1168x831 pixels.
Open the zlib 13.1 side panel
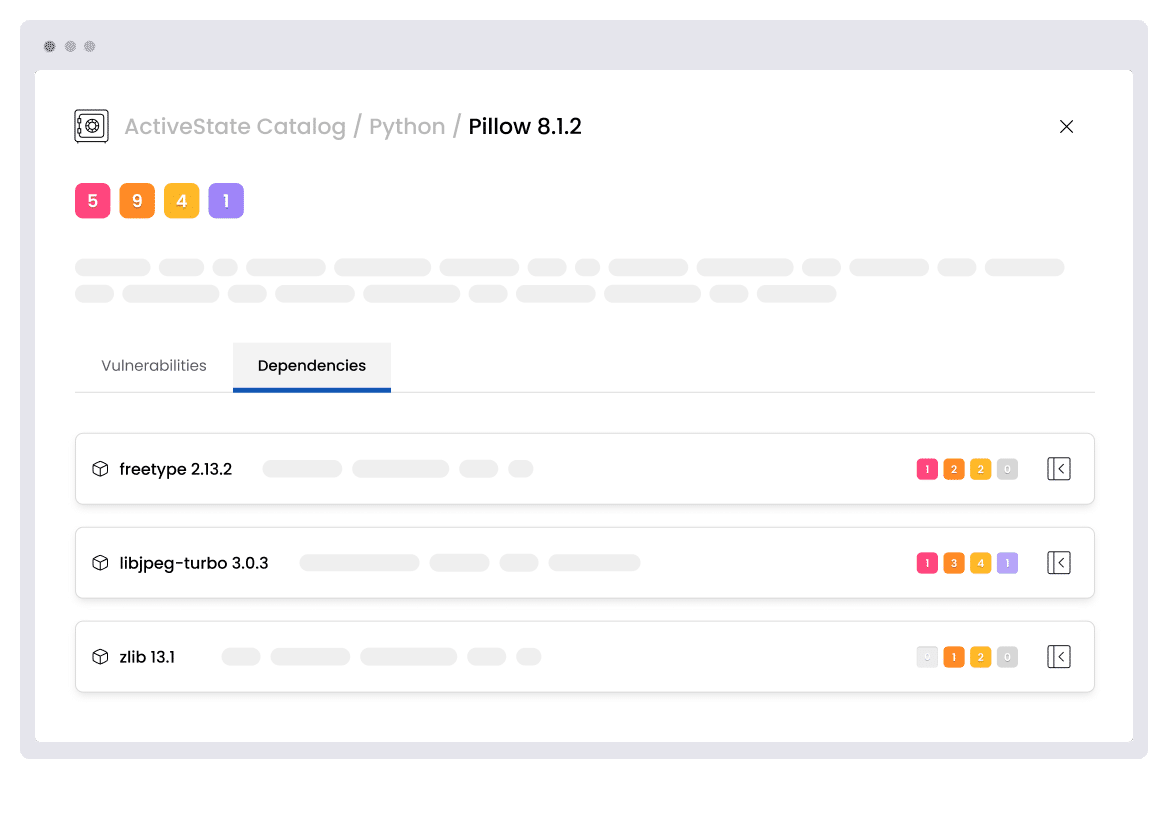pyautogui.click(x=1058, y=657)
